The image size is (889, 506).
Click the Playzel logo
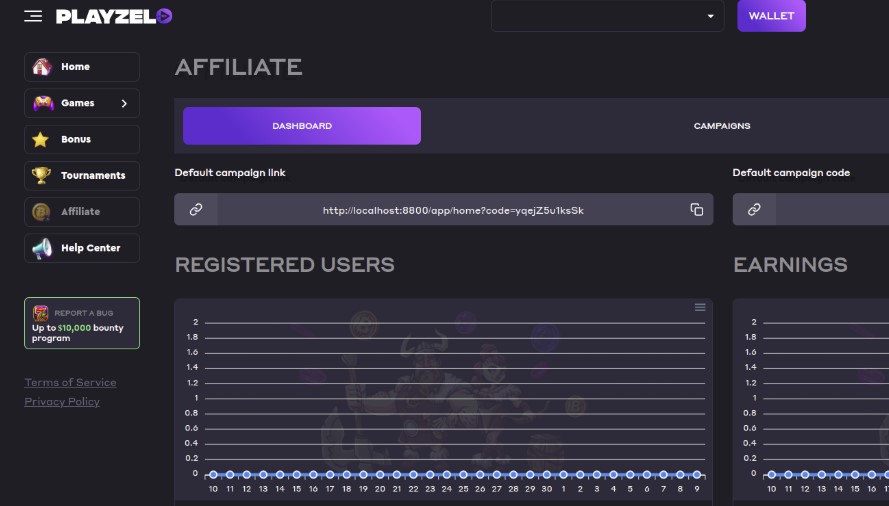click(114, 16)
